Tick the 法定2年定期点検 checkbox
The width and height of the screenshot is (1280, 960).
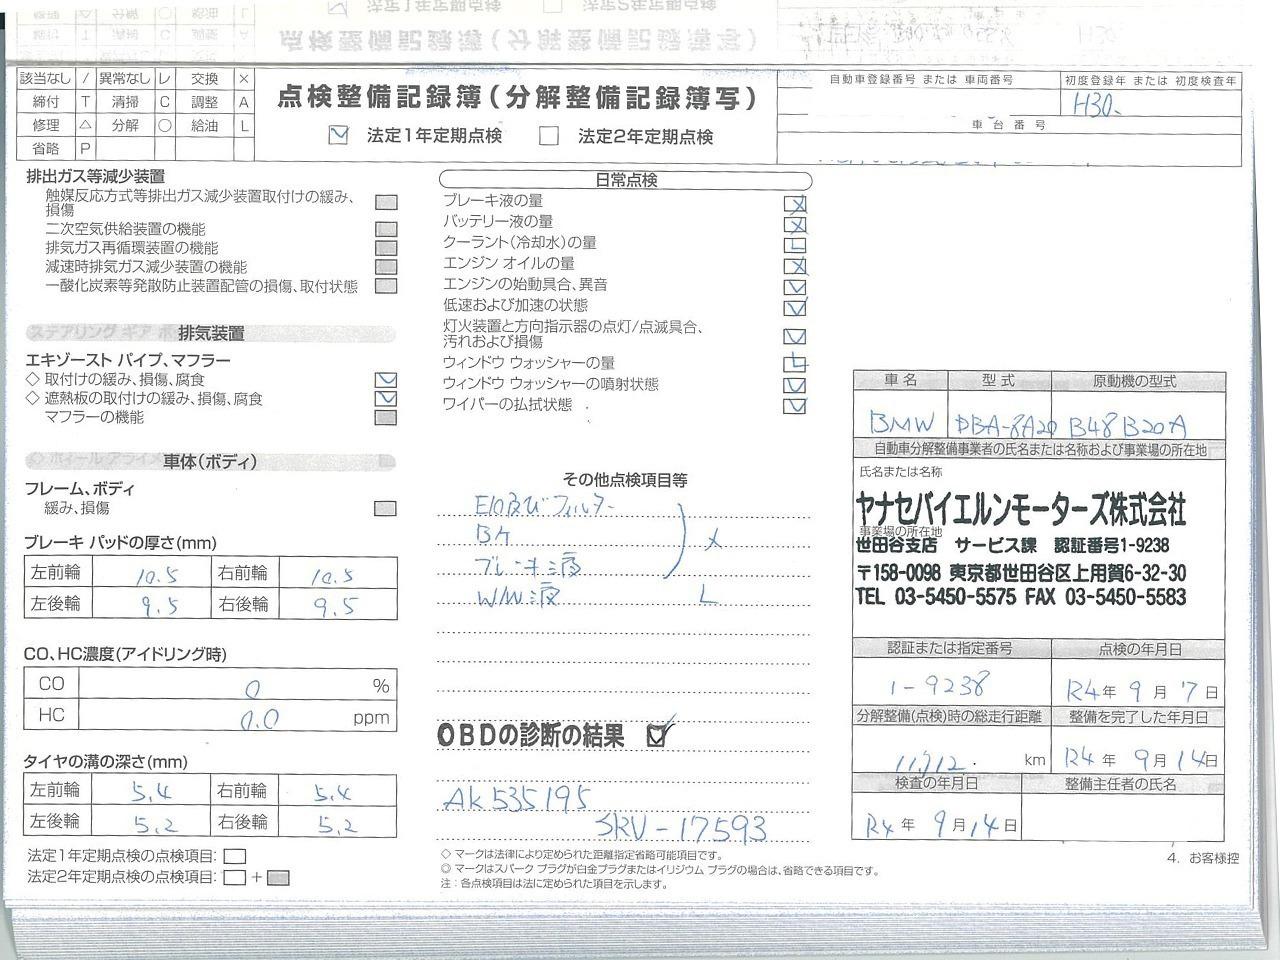click(x=548, y=136)
